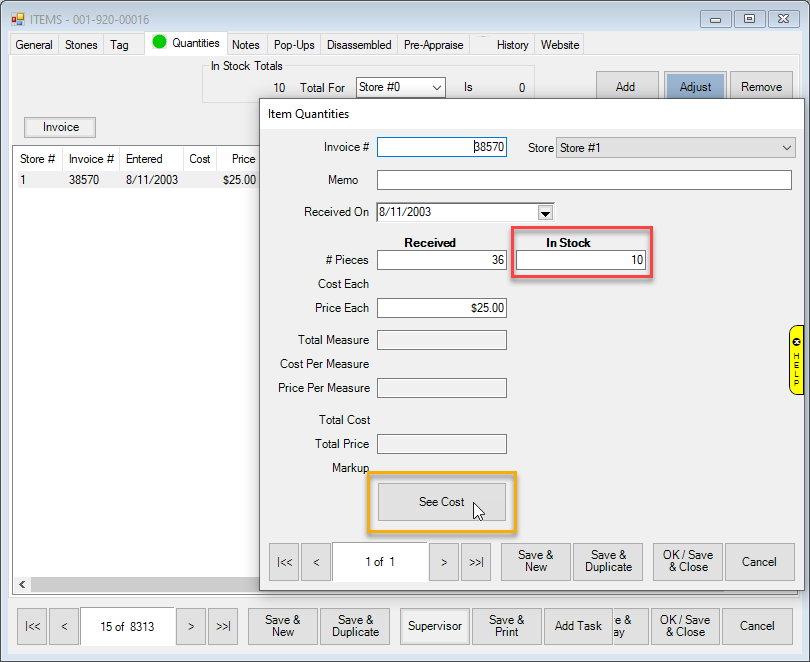Go to previous record in Item Quantities
Viewport: 810px width, 662px height.
316,562
